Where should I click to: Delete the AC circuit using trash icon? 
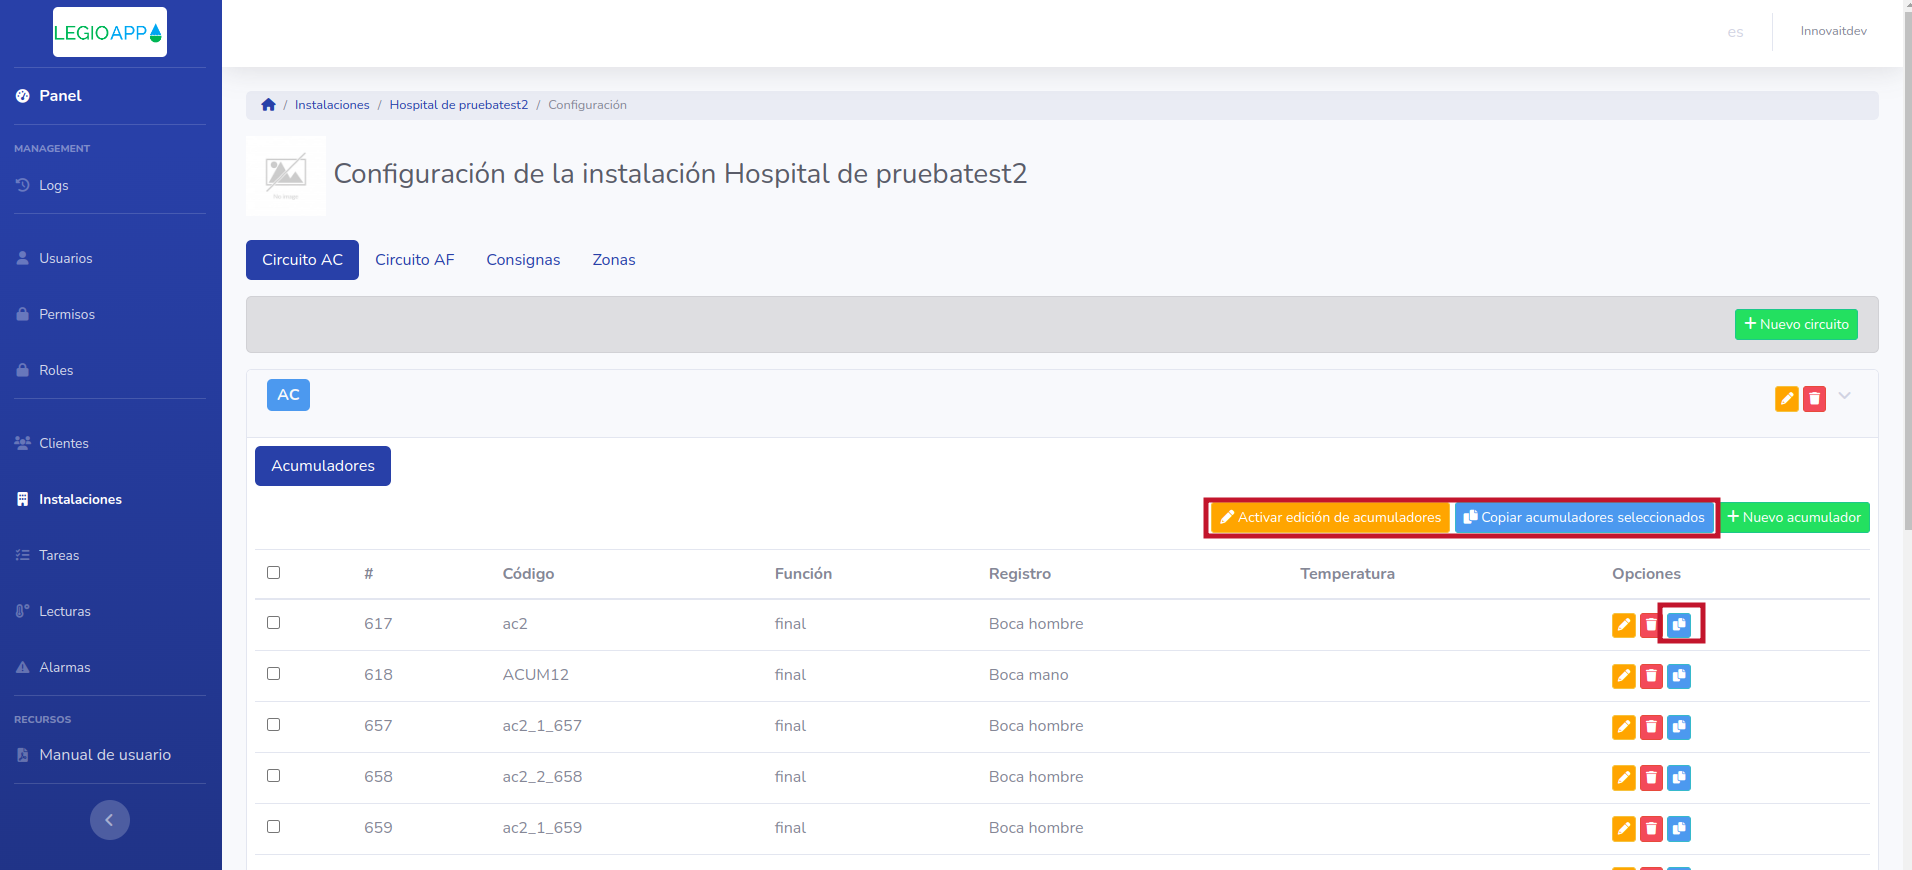click(1814, 399)
